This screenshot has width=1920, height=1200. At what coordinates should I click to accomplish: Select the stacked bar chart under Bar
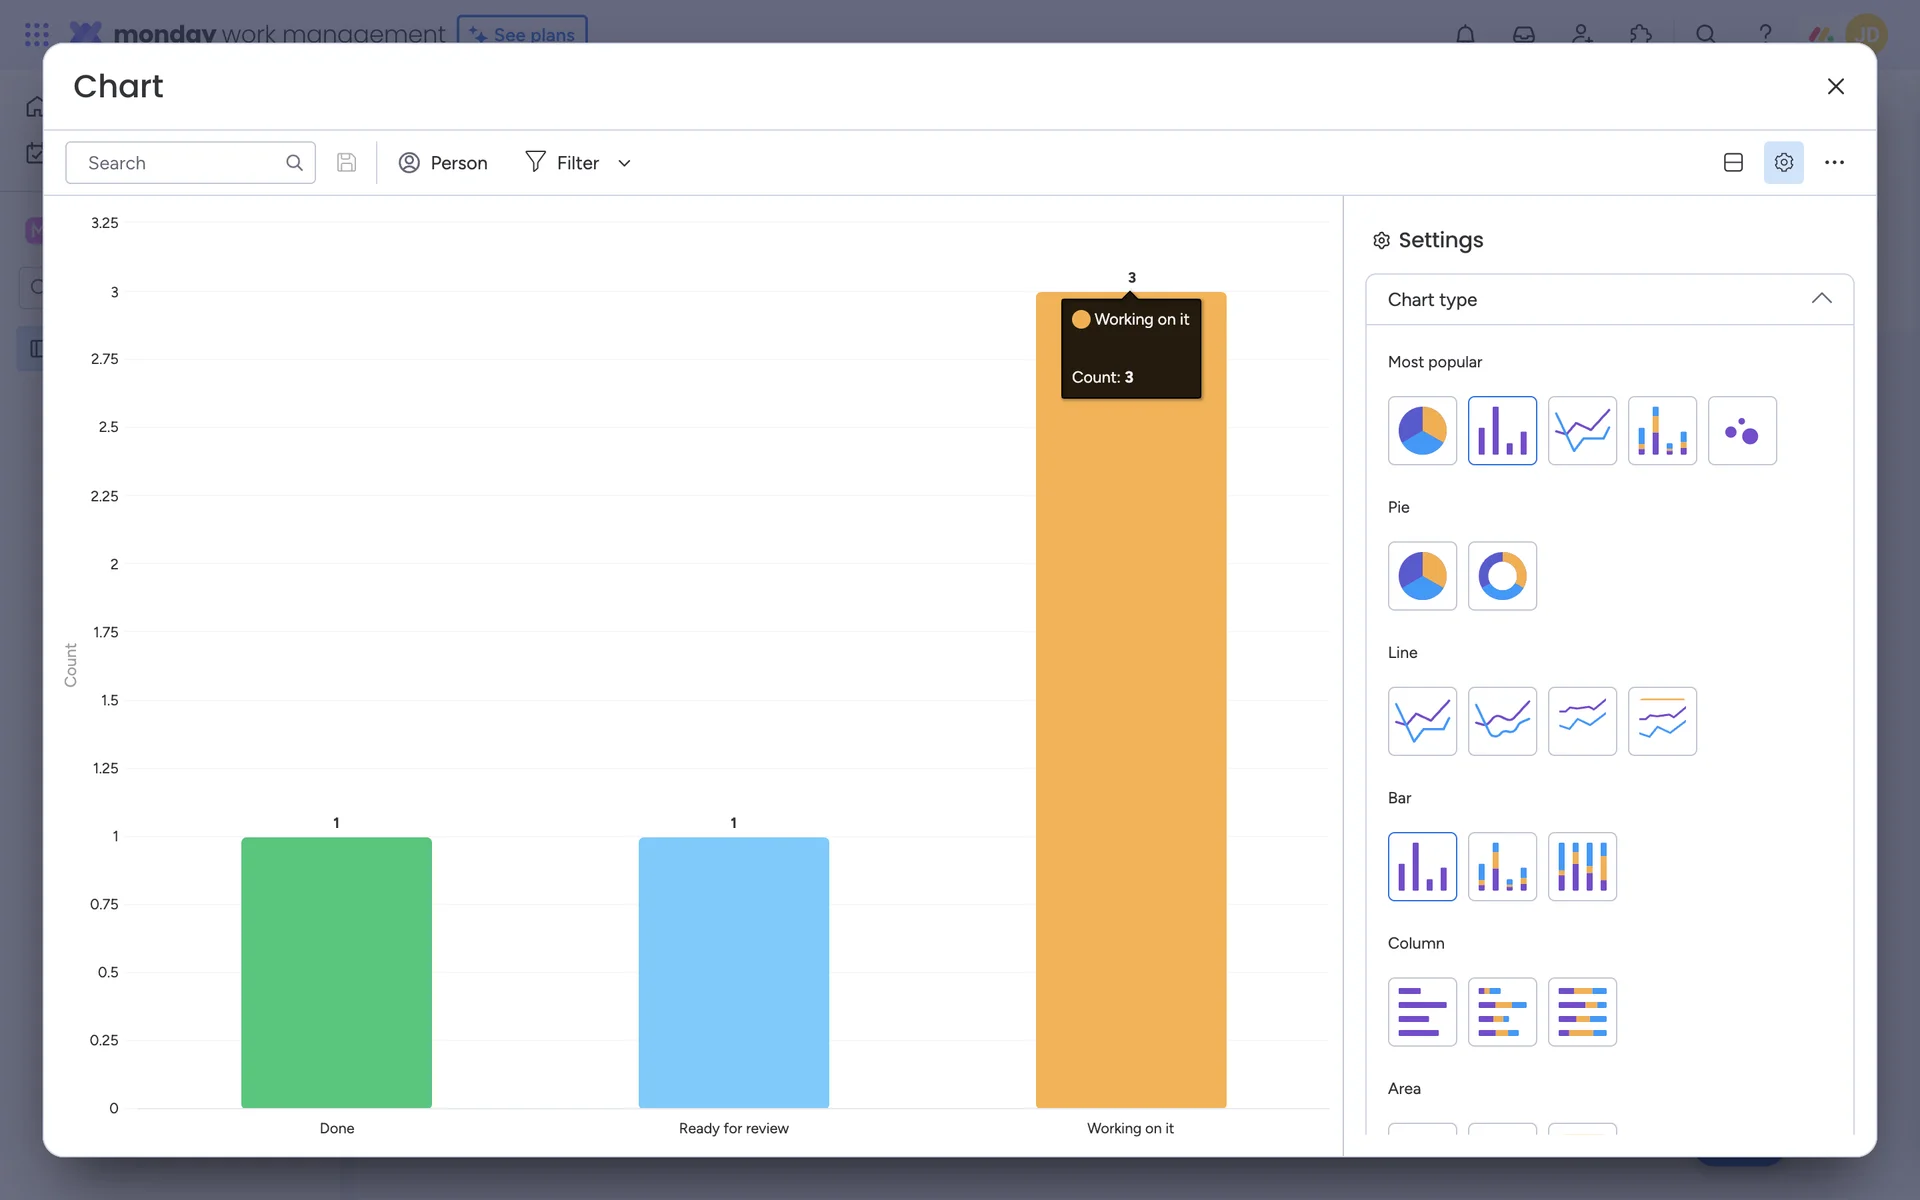[x=1502, y=867]
